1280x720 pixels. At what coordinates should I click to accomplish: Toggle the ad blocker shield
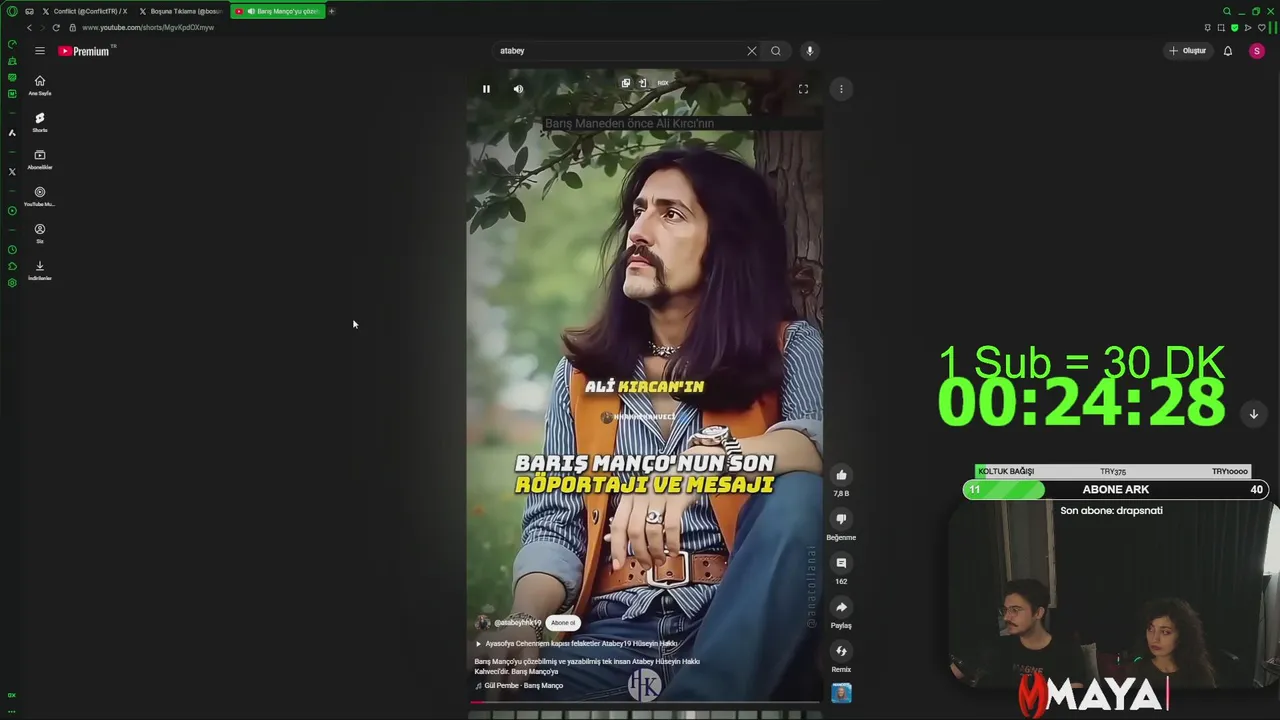click(x=1234, y=28)
